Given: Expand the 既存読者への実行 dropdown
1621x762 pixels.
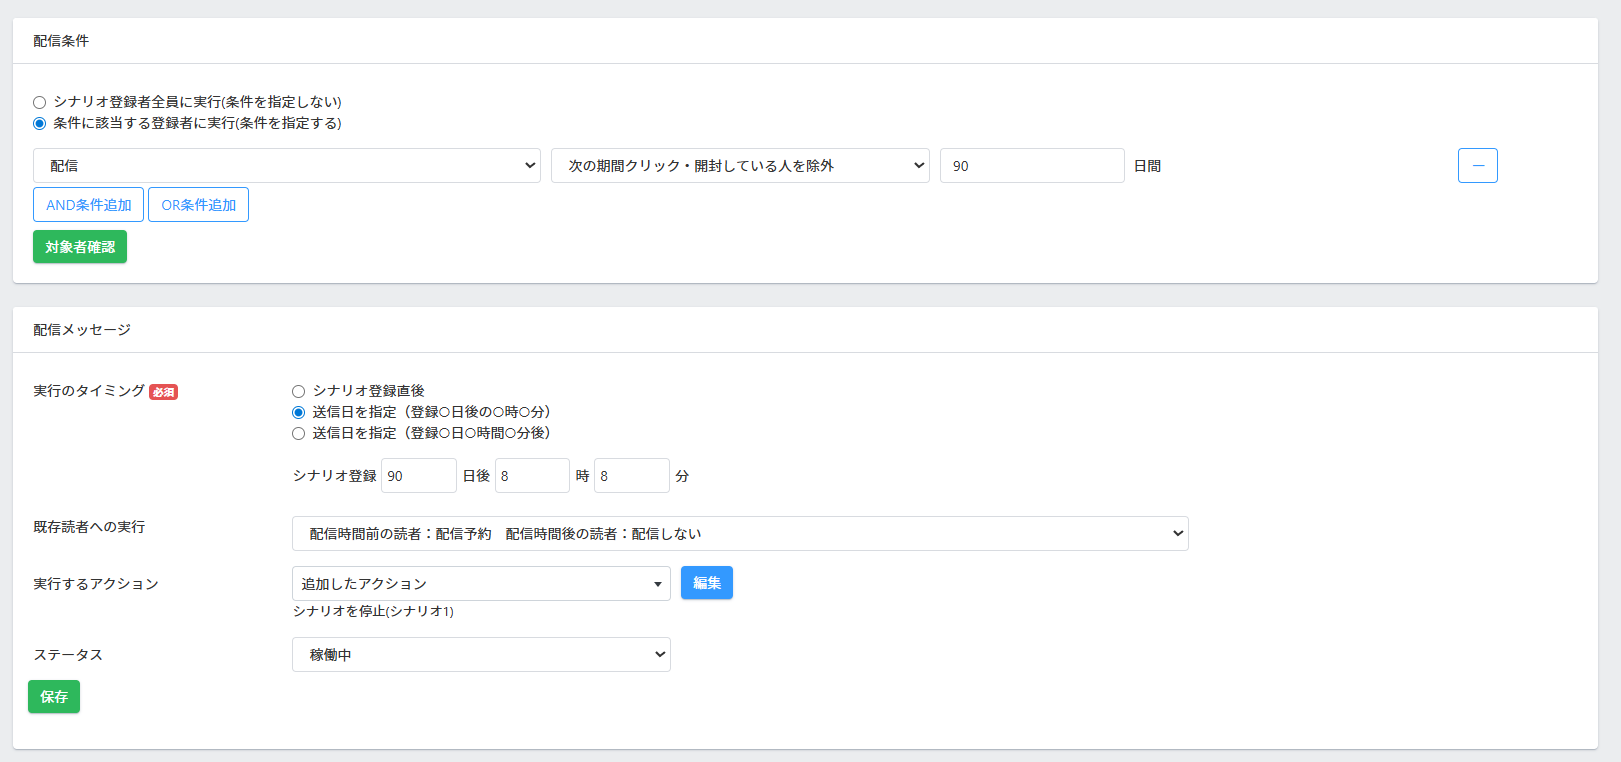Looking at the screenshot, I should tap(739, 534).
